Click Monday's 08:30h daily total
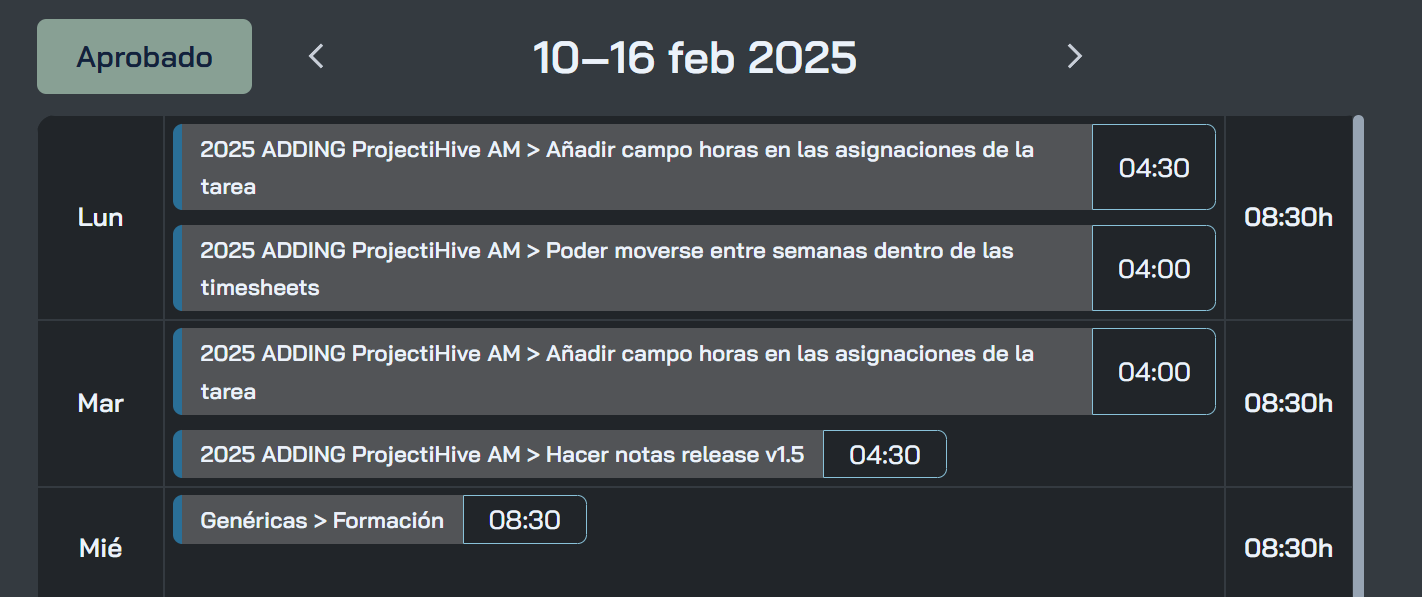 click(x=1288, y=218)
